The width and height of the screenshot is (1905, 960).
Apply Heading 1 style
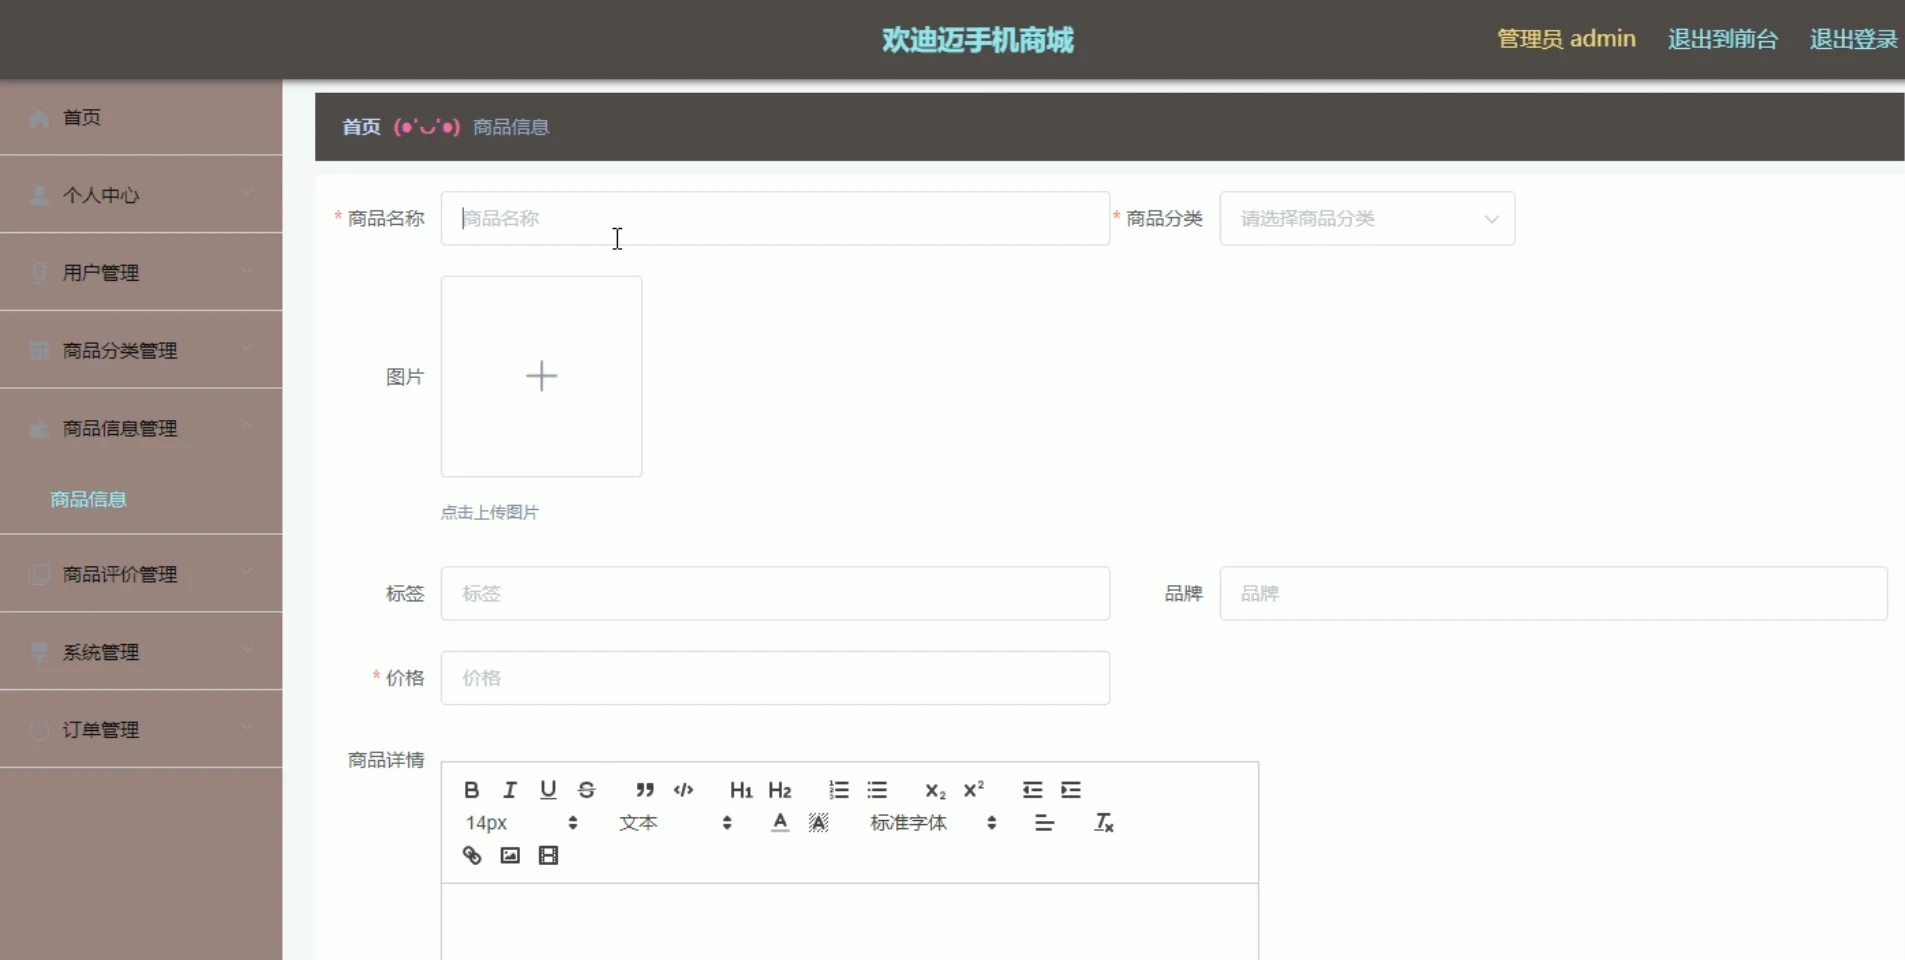(x=740, y=789)
